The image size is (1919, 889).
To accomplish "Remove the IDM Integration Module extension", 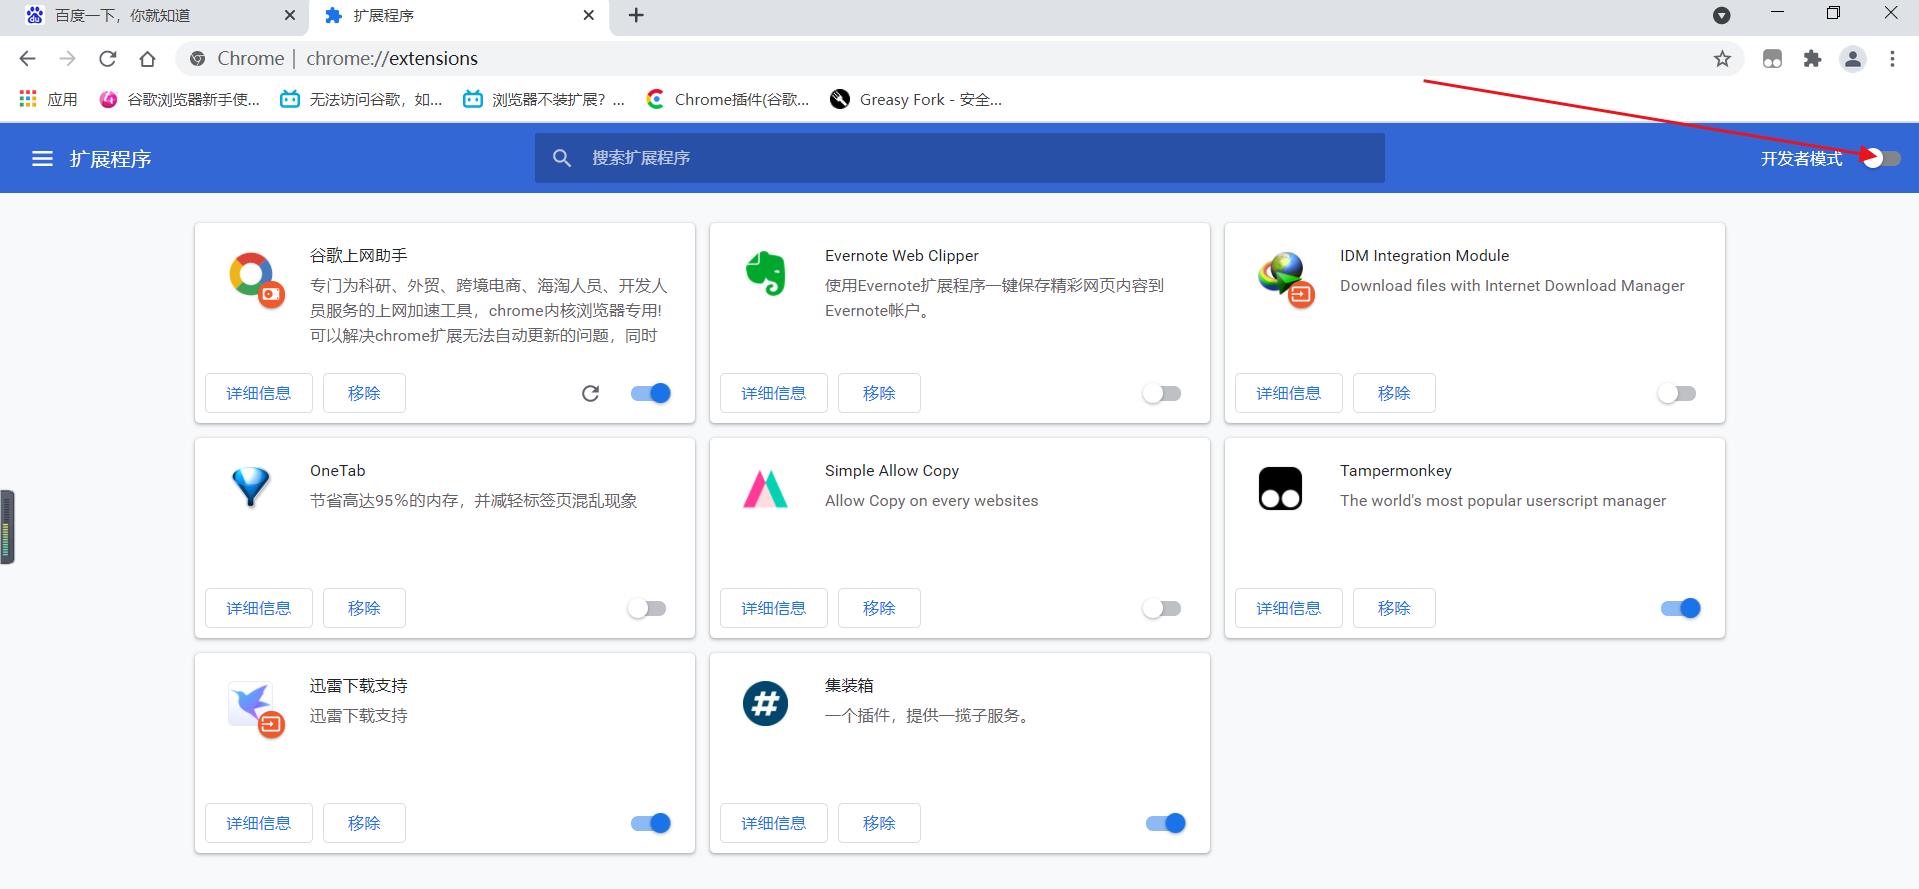I will 1394,393.
